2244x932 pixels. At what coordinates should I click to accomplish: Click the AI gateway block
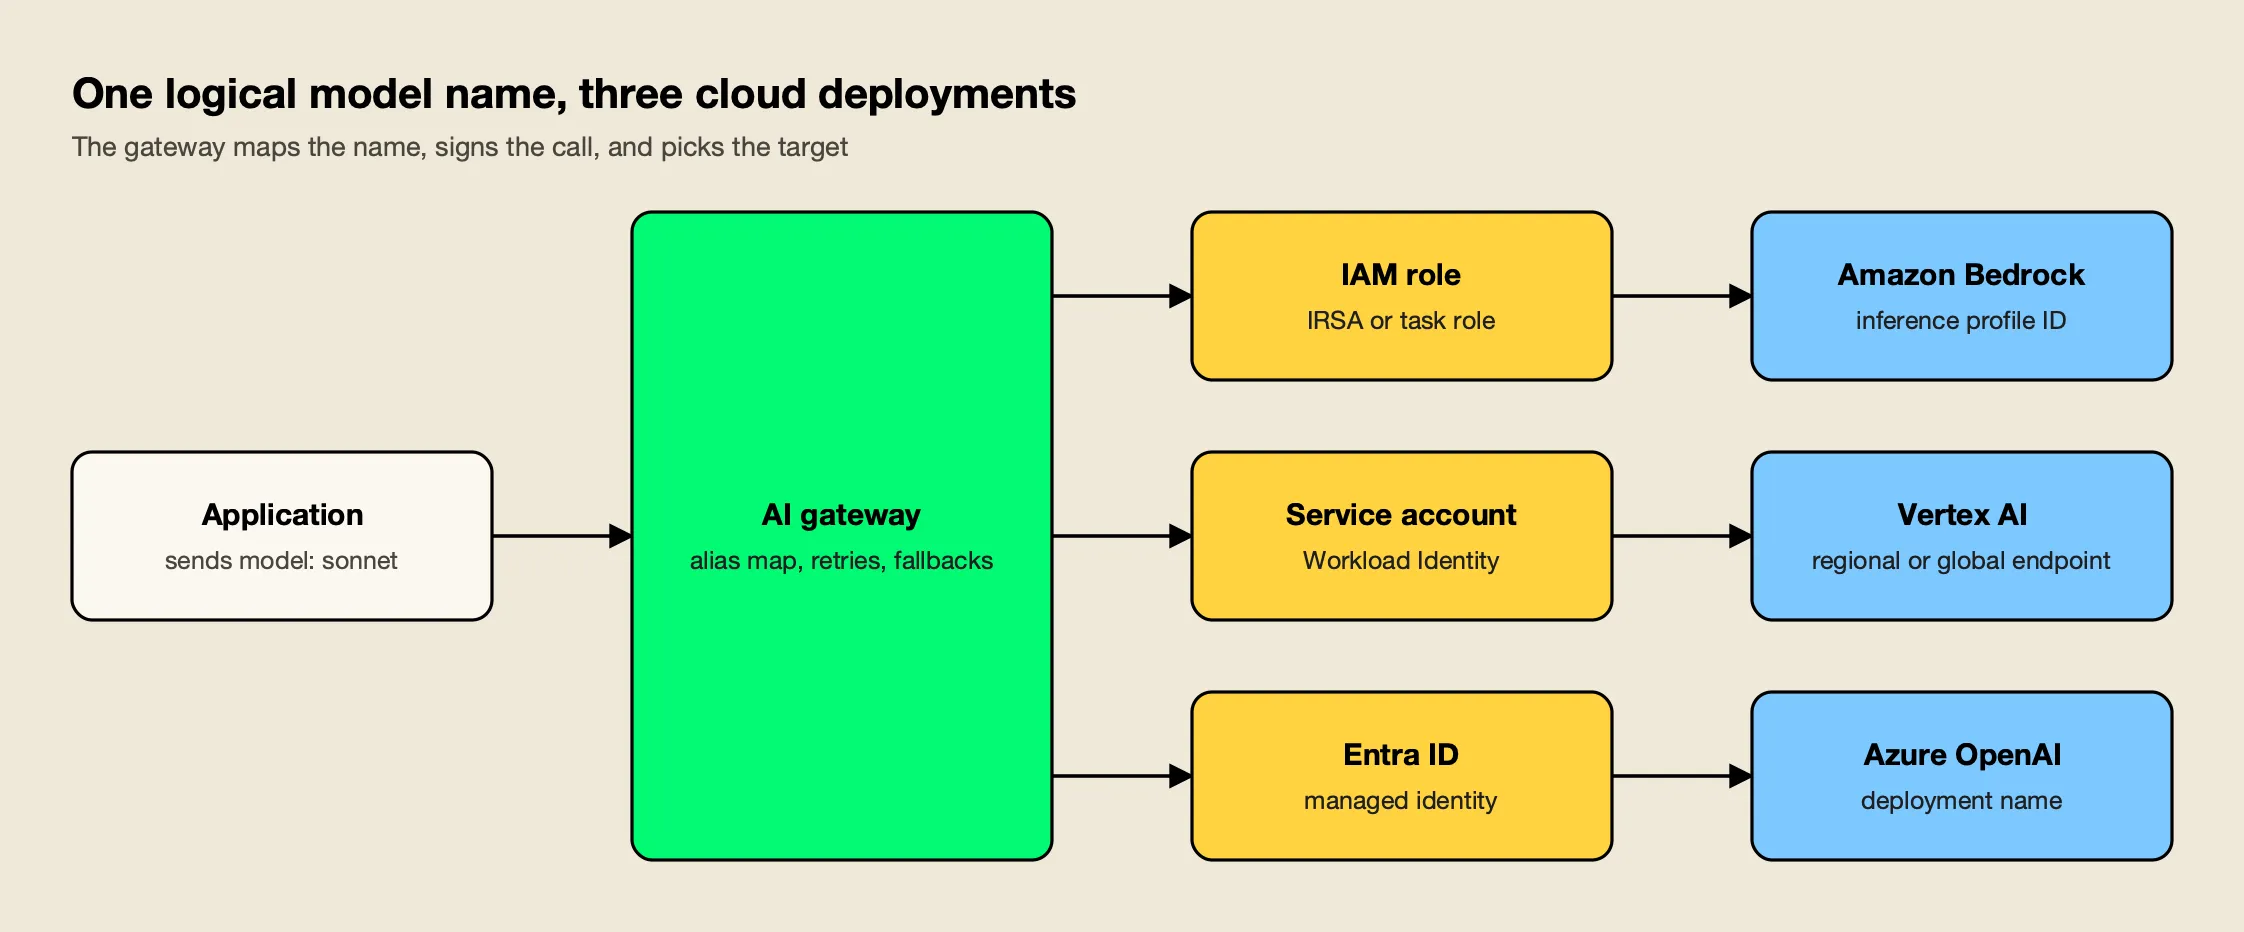tap(842, 536)
